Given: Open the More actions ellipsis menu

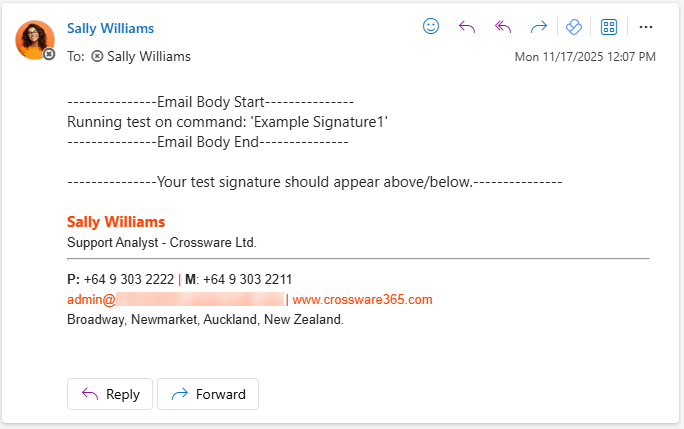Looking at the screenshot, I should [645, 27].
